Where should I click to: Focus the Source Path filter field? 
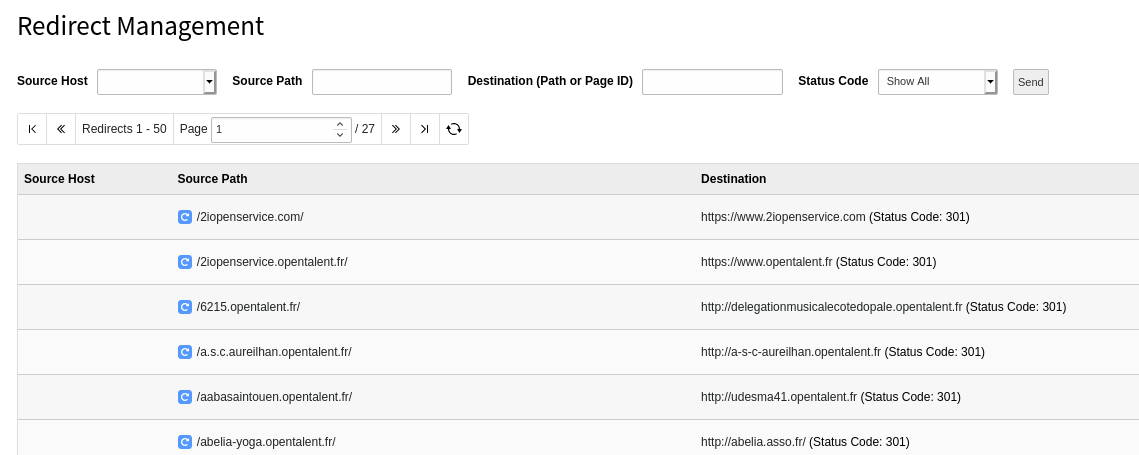click(382, 82)
